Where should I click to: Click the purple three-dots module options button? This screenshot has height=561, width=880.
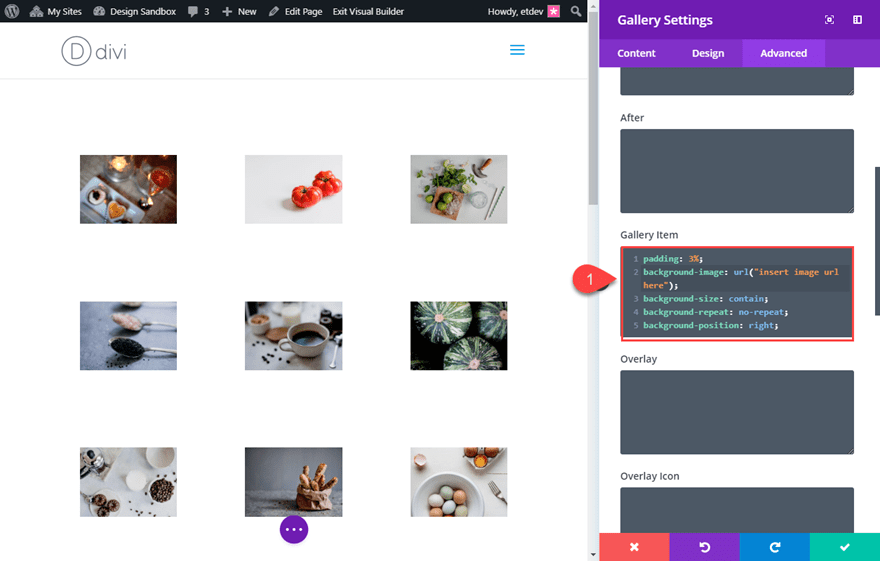(294, 530)
